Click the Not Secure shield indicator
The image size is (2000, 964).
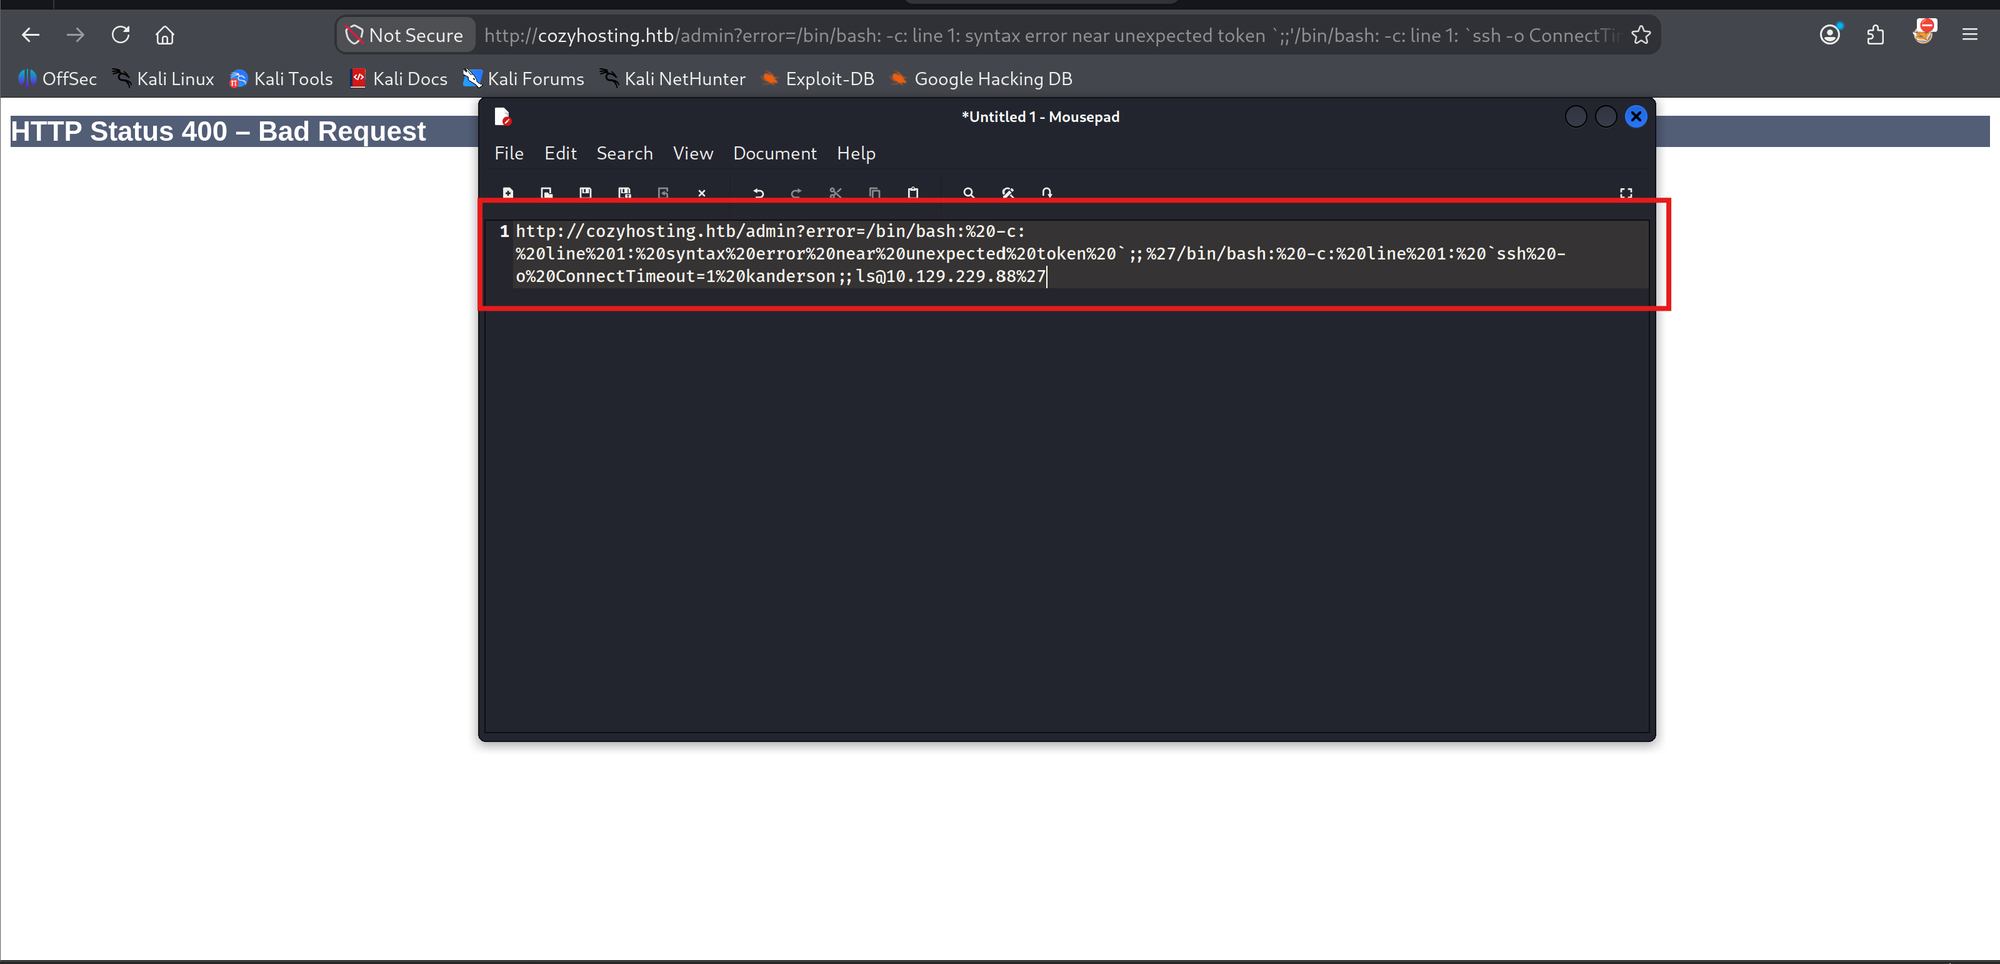[405, 35]
